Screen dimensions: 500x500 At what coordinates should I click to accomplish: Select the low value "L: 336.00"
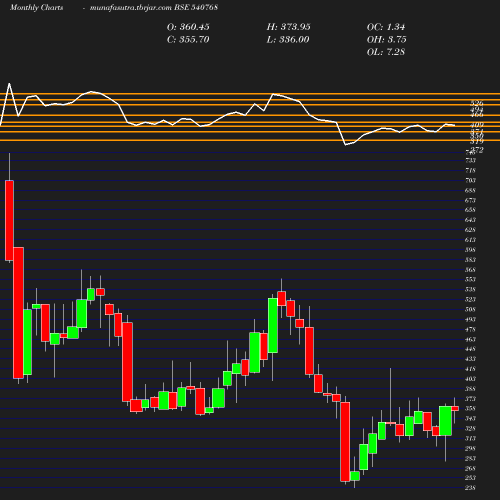tap(288, 40)
